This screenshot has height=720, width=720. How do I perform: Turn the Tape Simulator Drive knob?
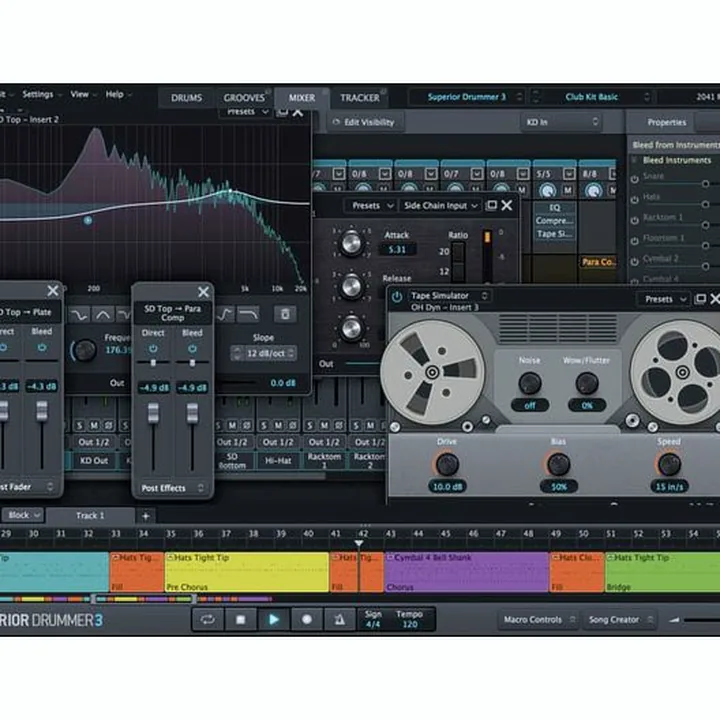click(447, 465)
